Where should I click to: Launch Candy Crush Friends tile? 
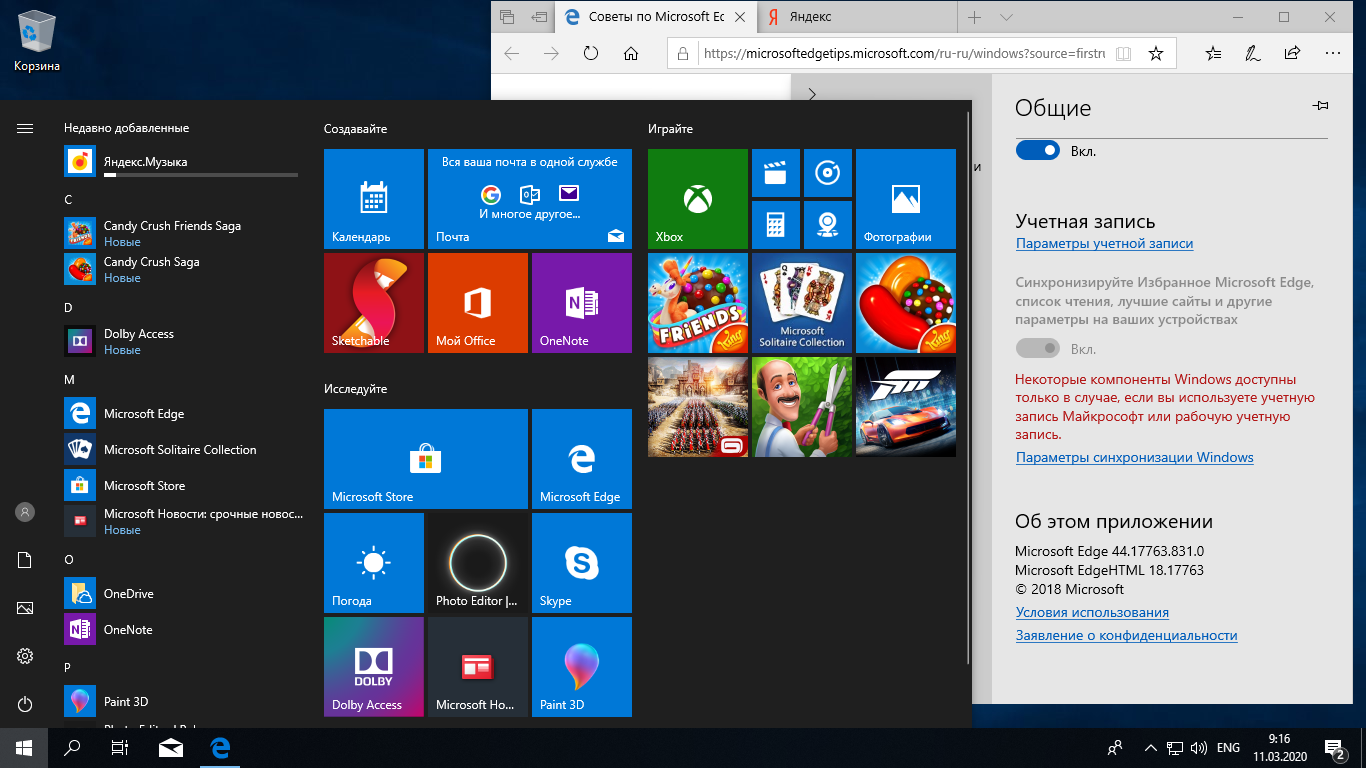click(x=698, y=303)
